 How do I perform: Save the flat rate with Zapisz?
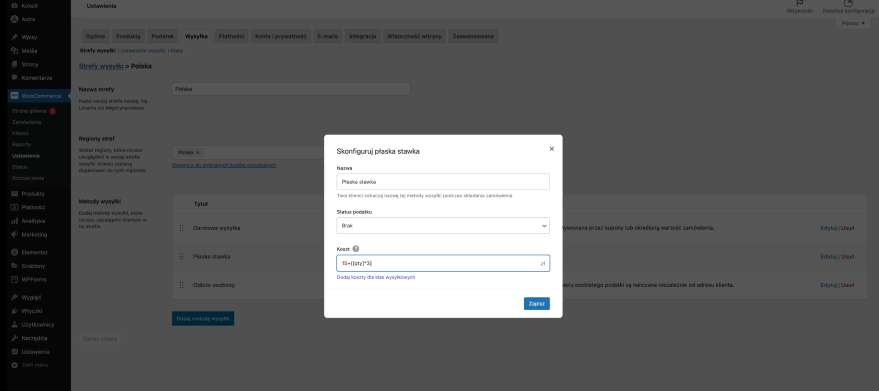tap(536, 303)
